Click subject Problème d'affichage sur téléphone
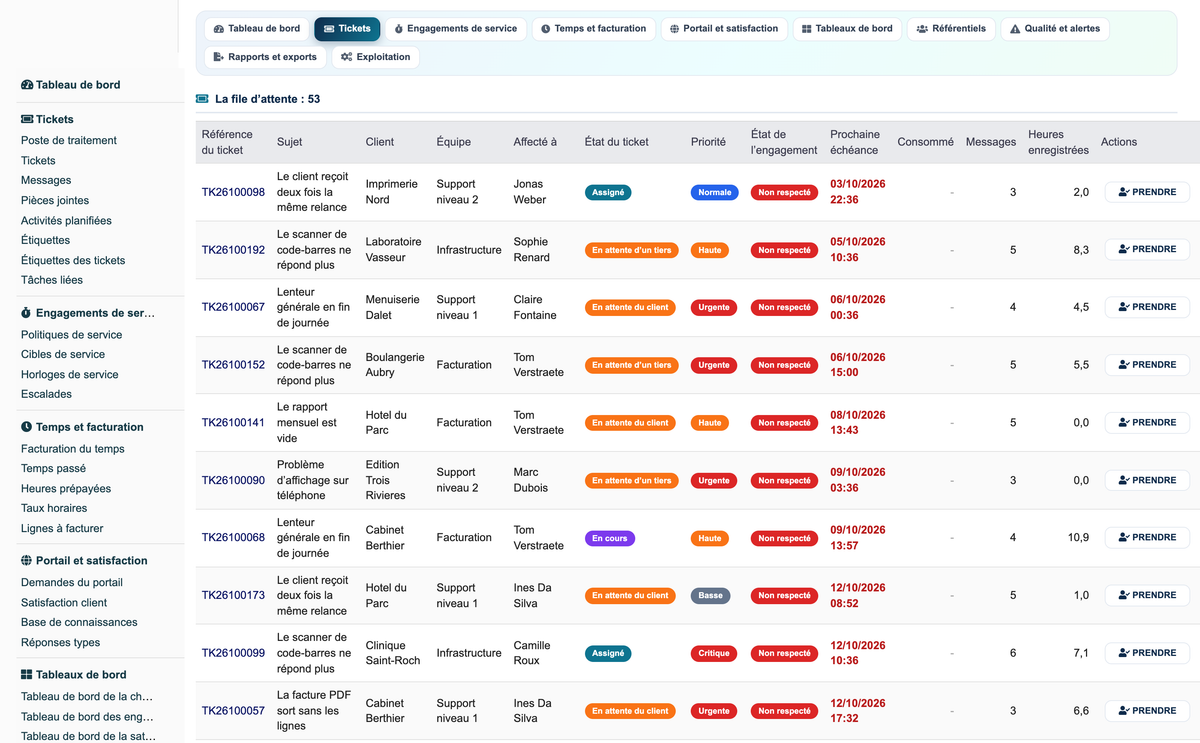Viewport: 1200px width, 743px height. point(313,480)
